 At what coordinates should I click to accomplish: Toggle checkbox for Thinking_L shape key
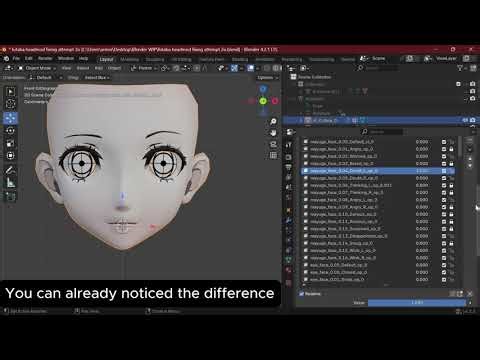point(444,185)
